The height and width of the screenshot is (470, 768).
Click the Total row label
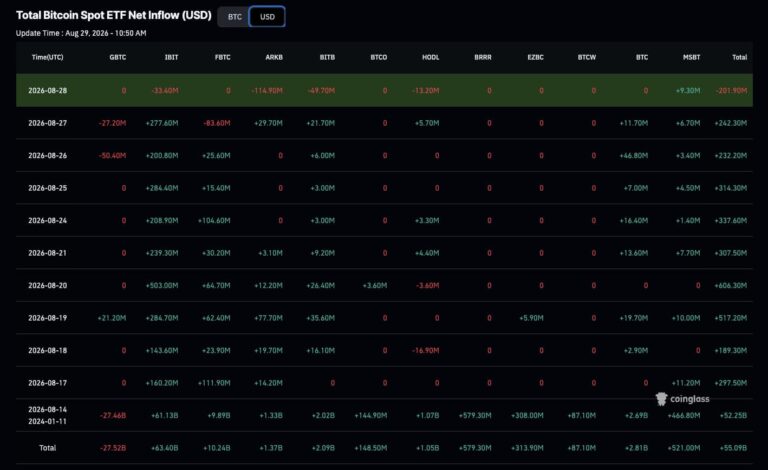tap(48, 448)
